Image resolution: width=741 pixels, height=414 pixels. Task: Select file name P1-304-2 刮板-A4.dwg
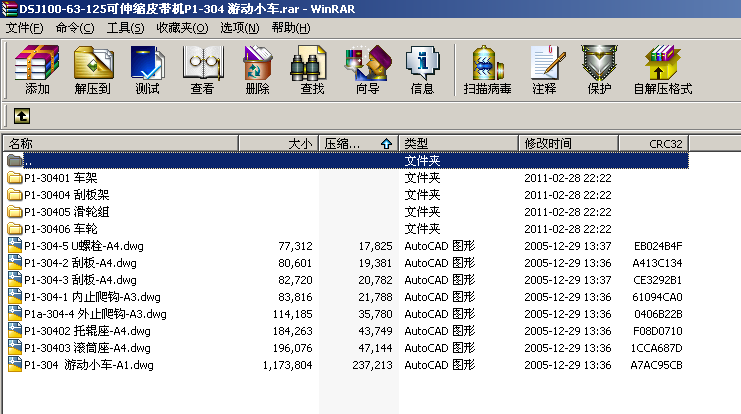point(80,263)
